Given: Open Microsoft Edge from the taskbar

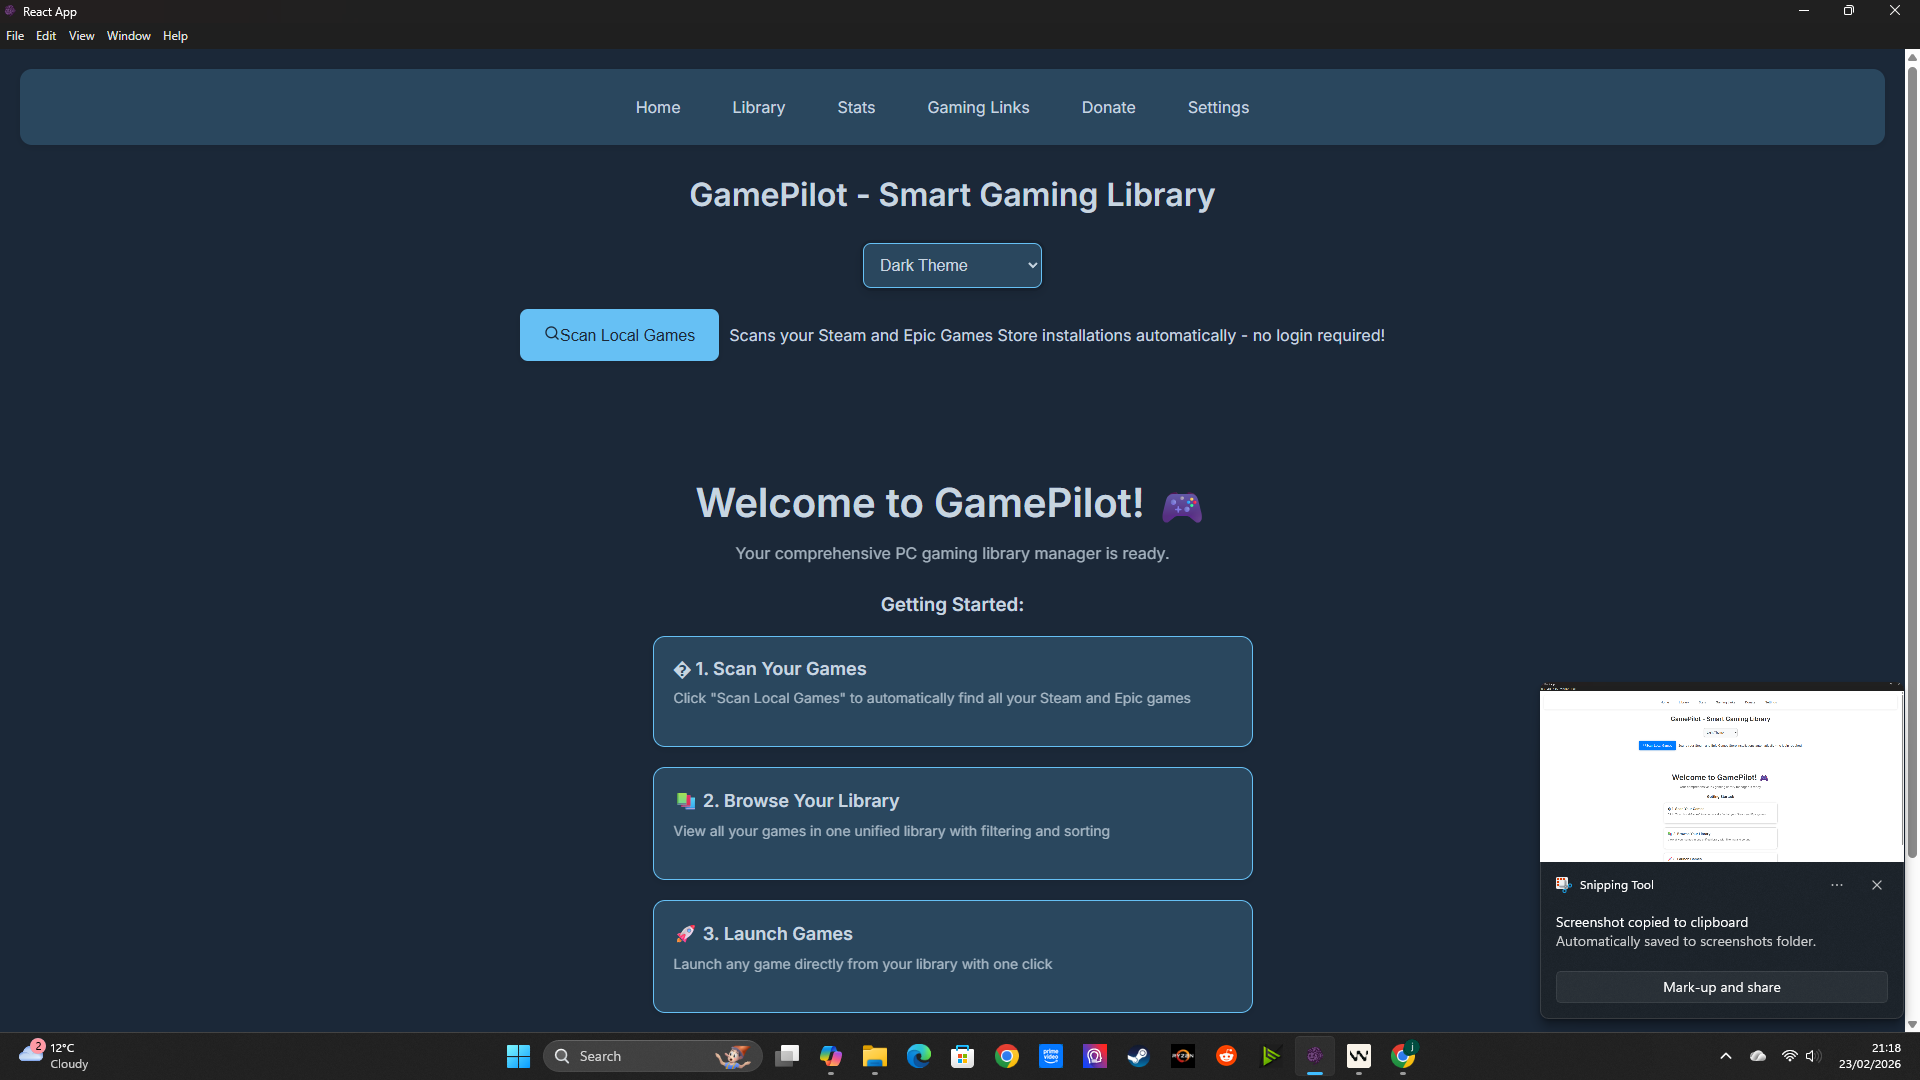Looking at the screenshot, I should [918, 1056].
